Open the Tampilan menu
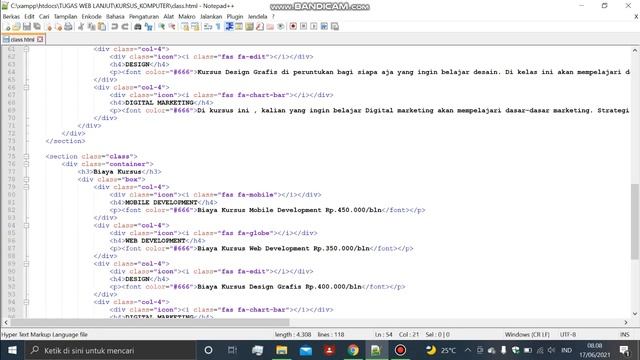The height and width of the screenshot is (360, 640). point(65,17)
